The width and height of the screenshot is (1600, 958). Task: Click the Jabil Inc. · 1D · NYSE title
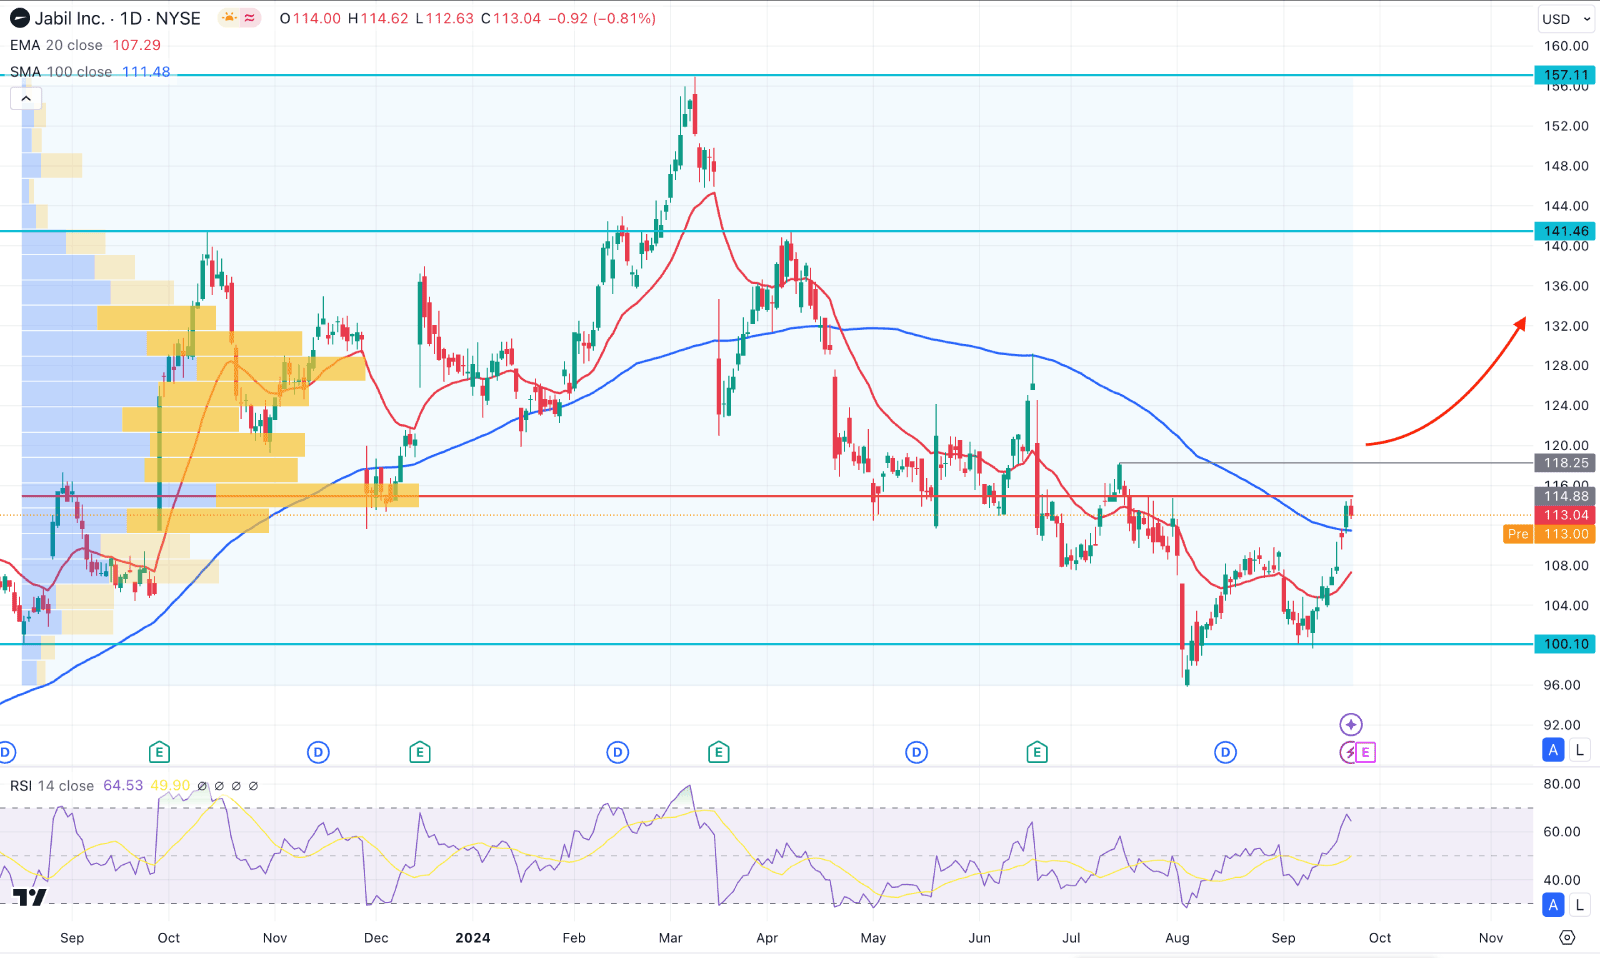tap(118, 18)
